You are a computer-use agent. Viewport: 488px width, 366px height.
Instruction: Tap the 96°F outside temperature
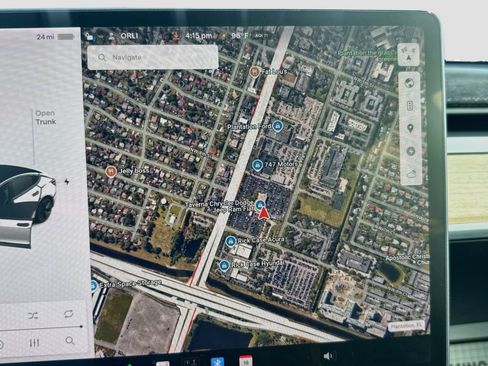(240, 35)
